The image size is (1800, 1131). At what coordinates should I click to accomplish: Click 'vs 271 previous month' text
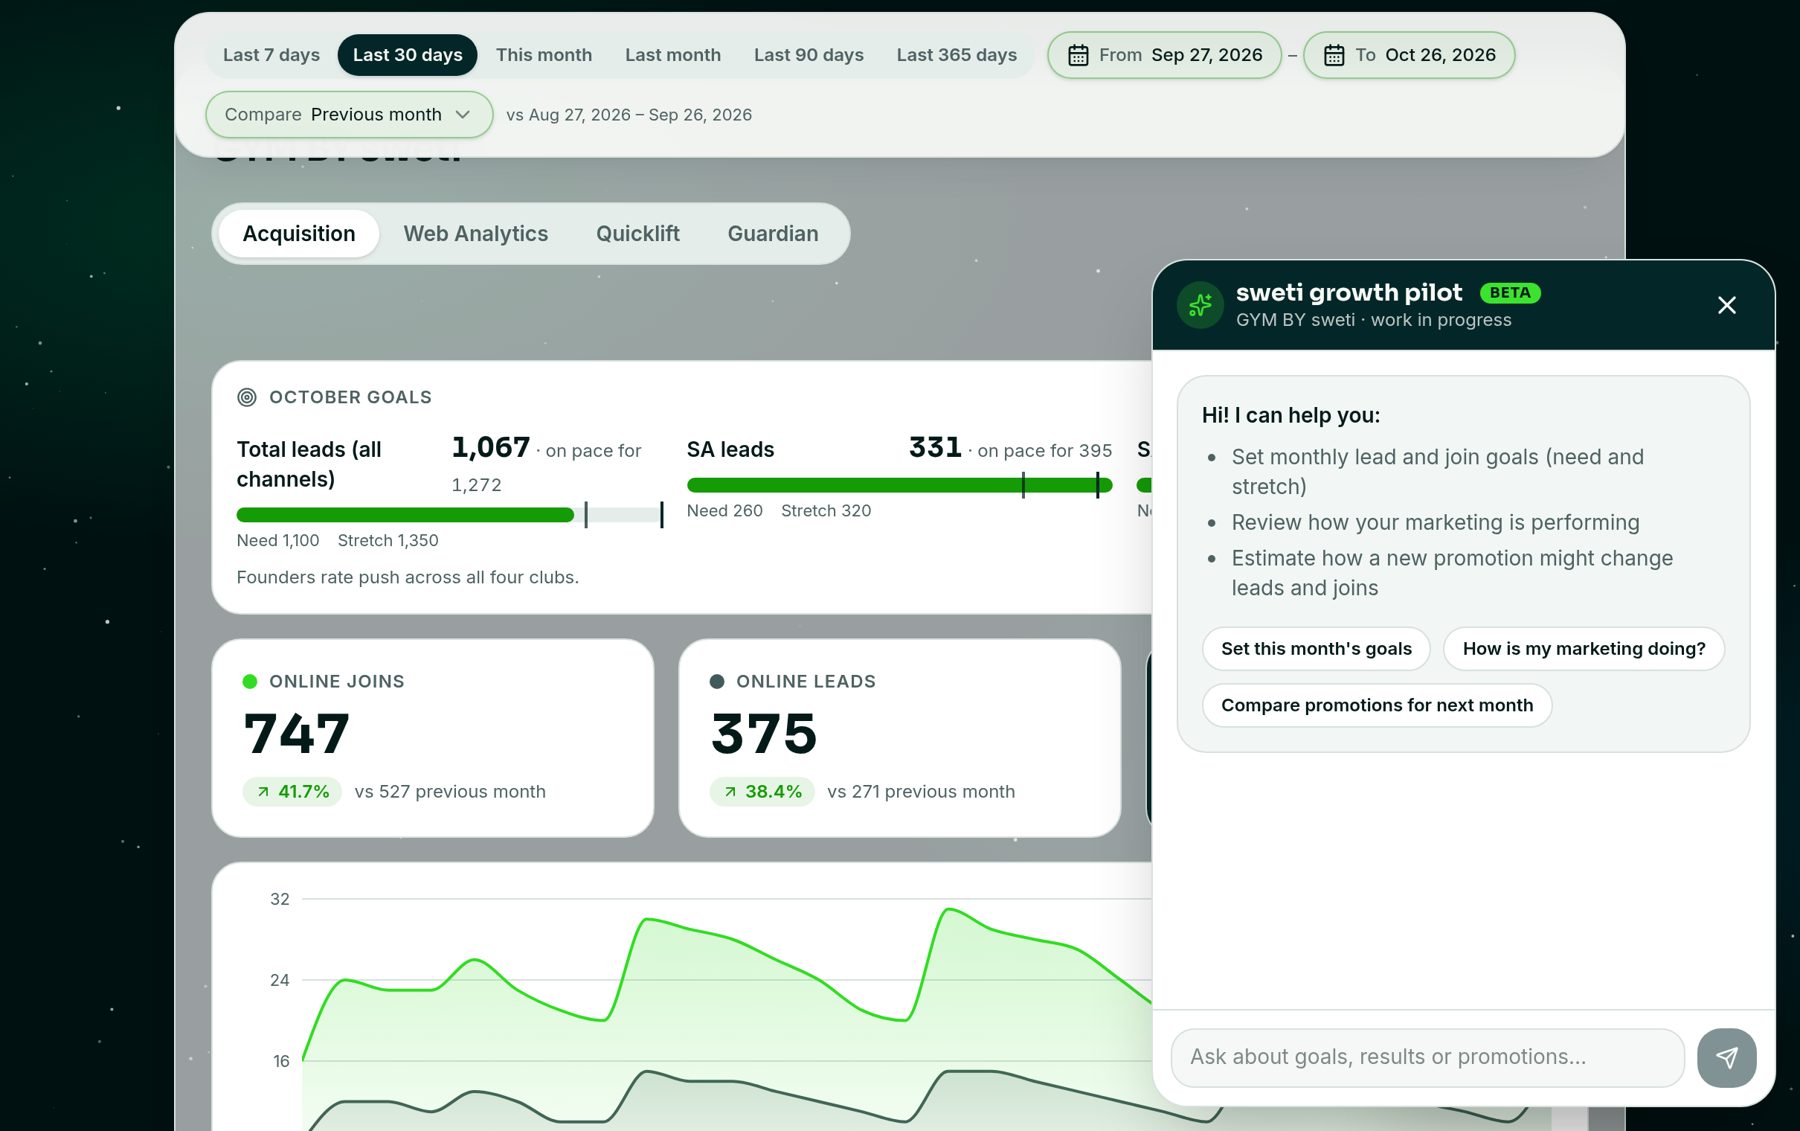921,792
